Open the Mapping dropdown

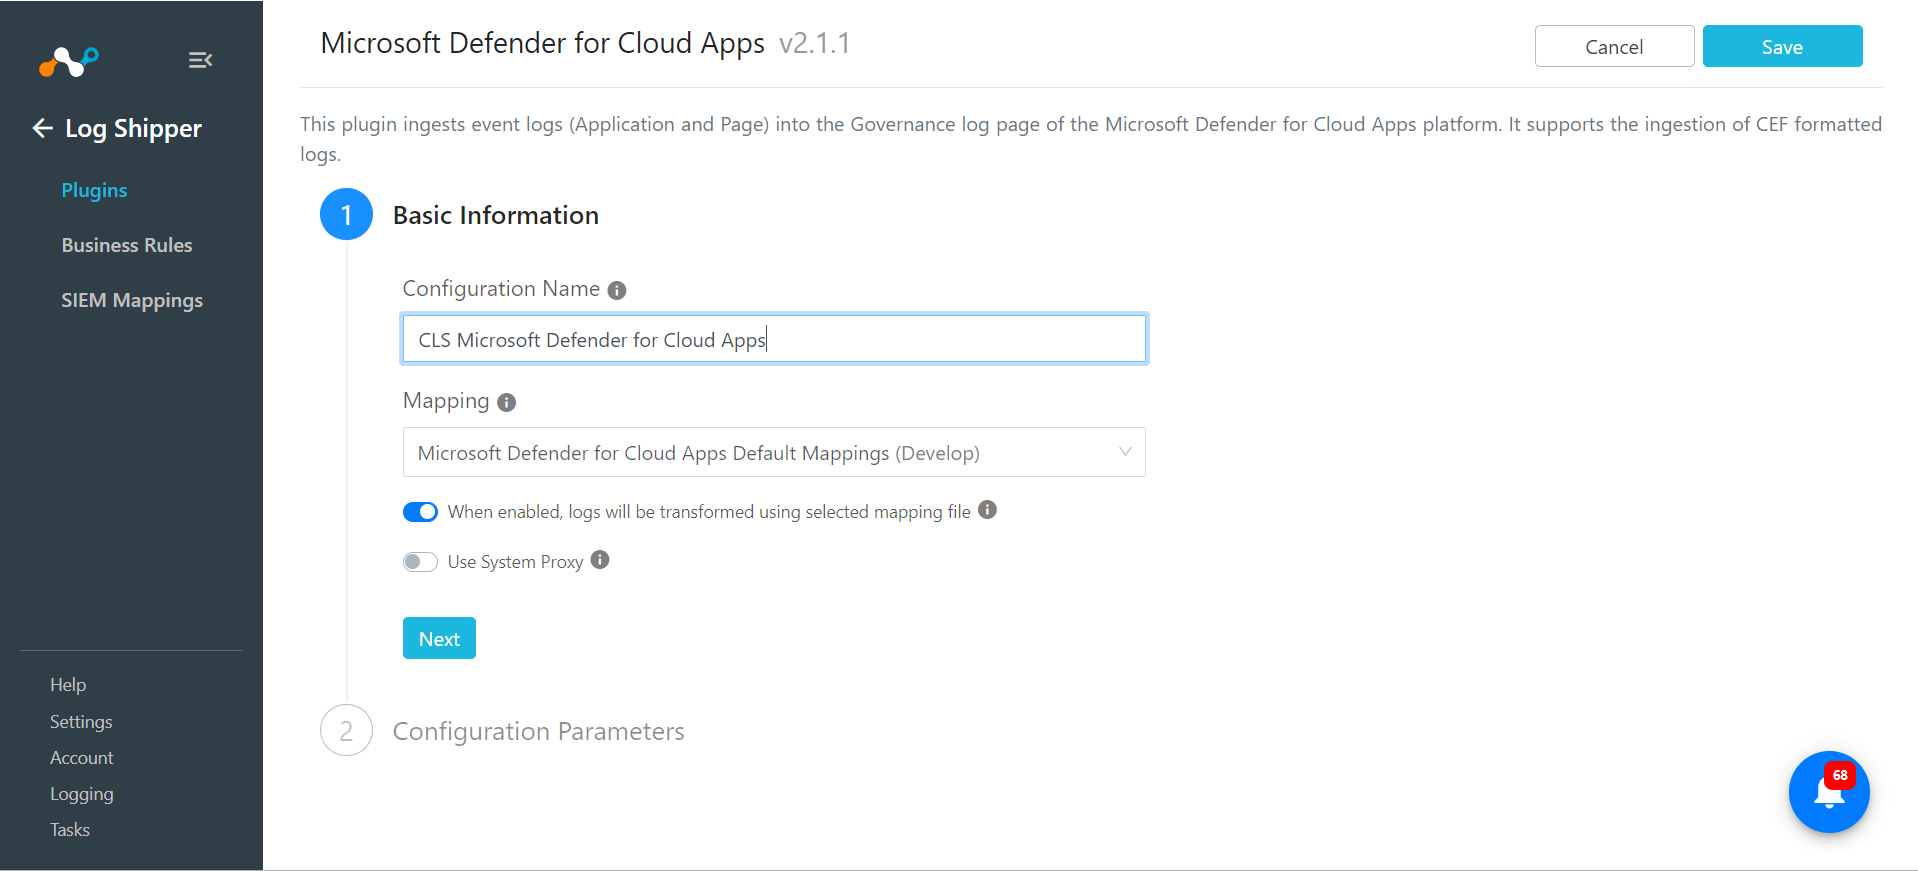[x=774, y=453]
